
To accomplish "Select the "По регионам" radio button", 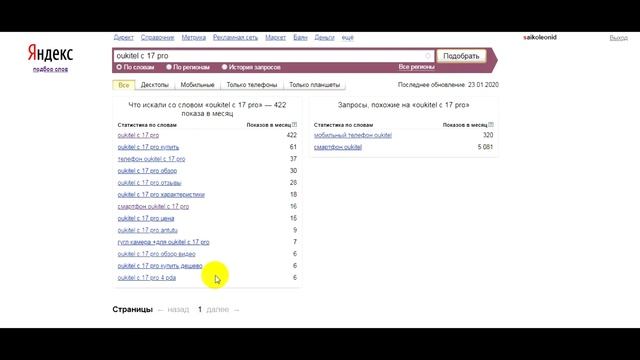I will pos(169,67).
